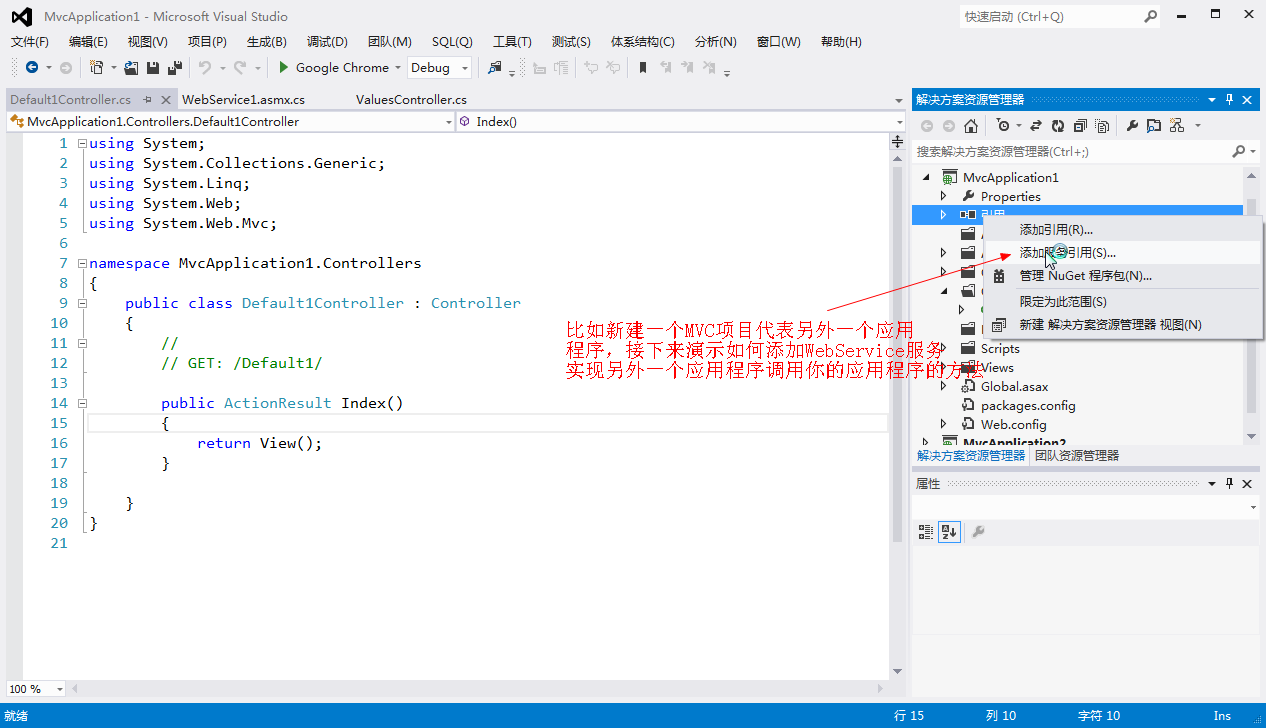
Task: Open the 体系结构(C) menu
Action: tap(642, 42)
